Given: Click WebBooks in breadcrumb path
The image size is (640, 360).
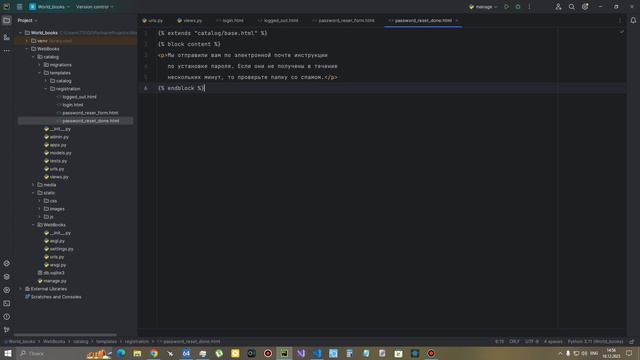Looking at the screenshot, I should coord(54,341).
